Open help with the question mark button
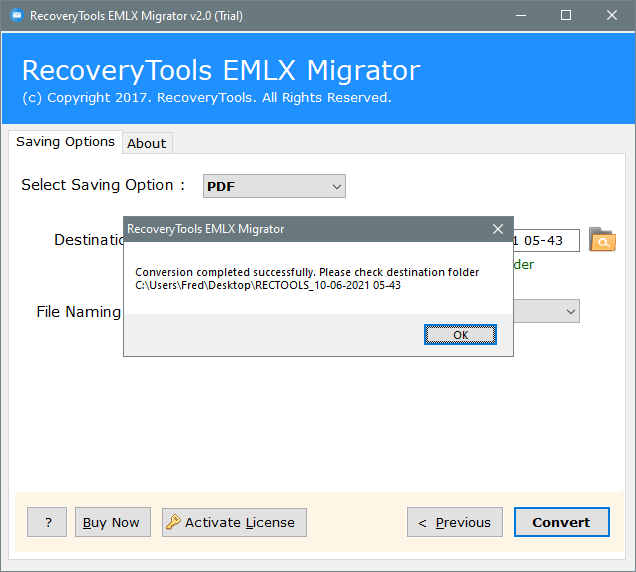 pos(47,522)
